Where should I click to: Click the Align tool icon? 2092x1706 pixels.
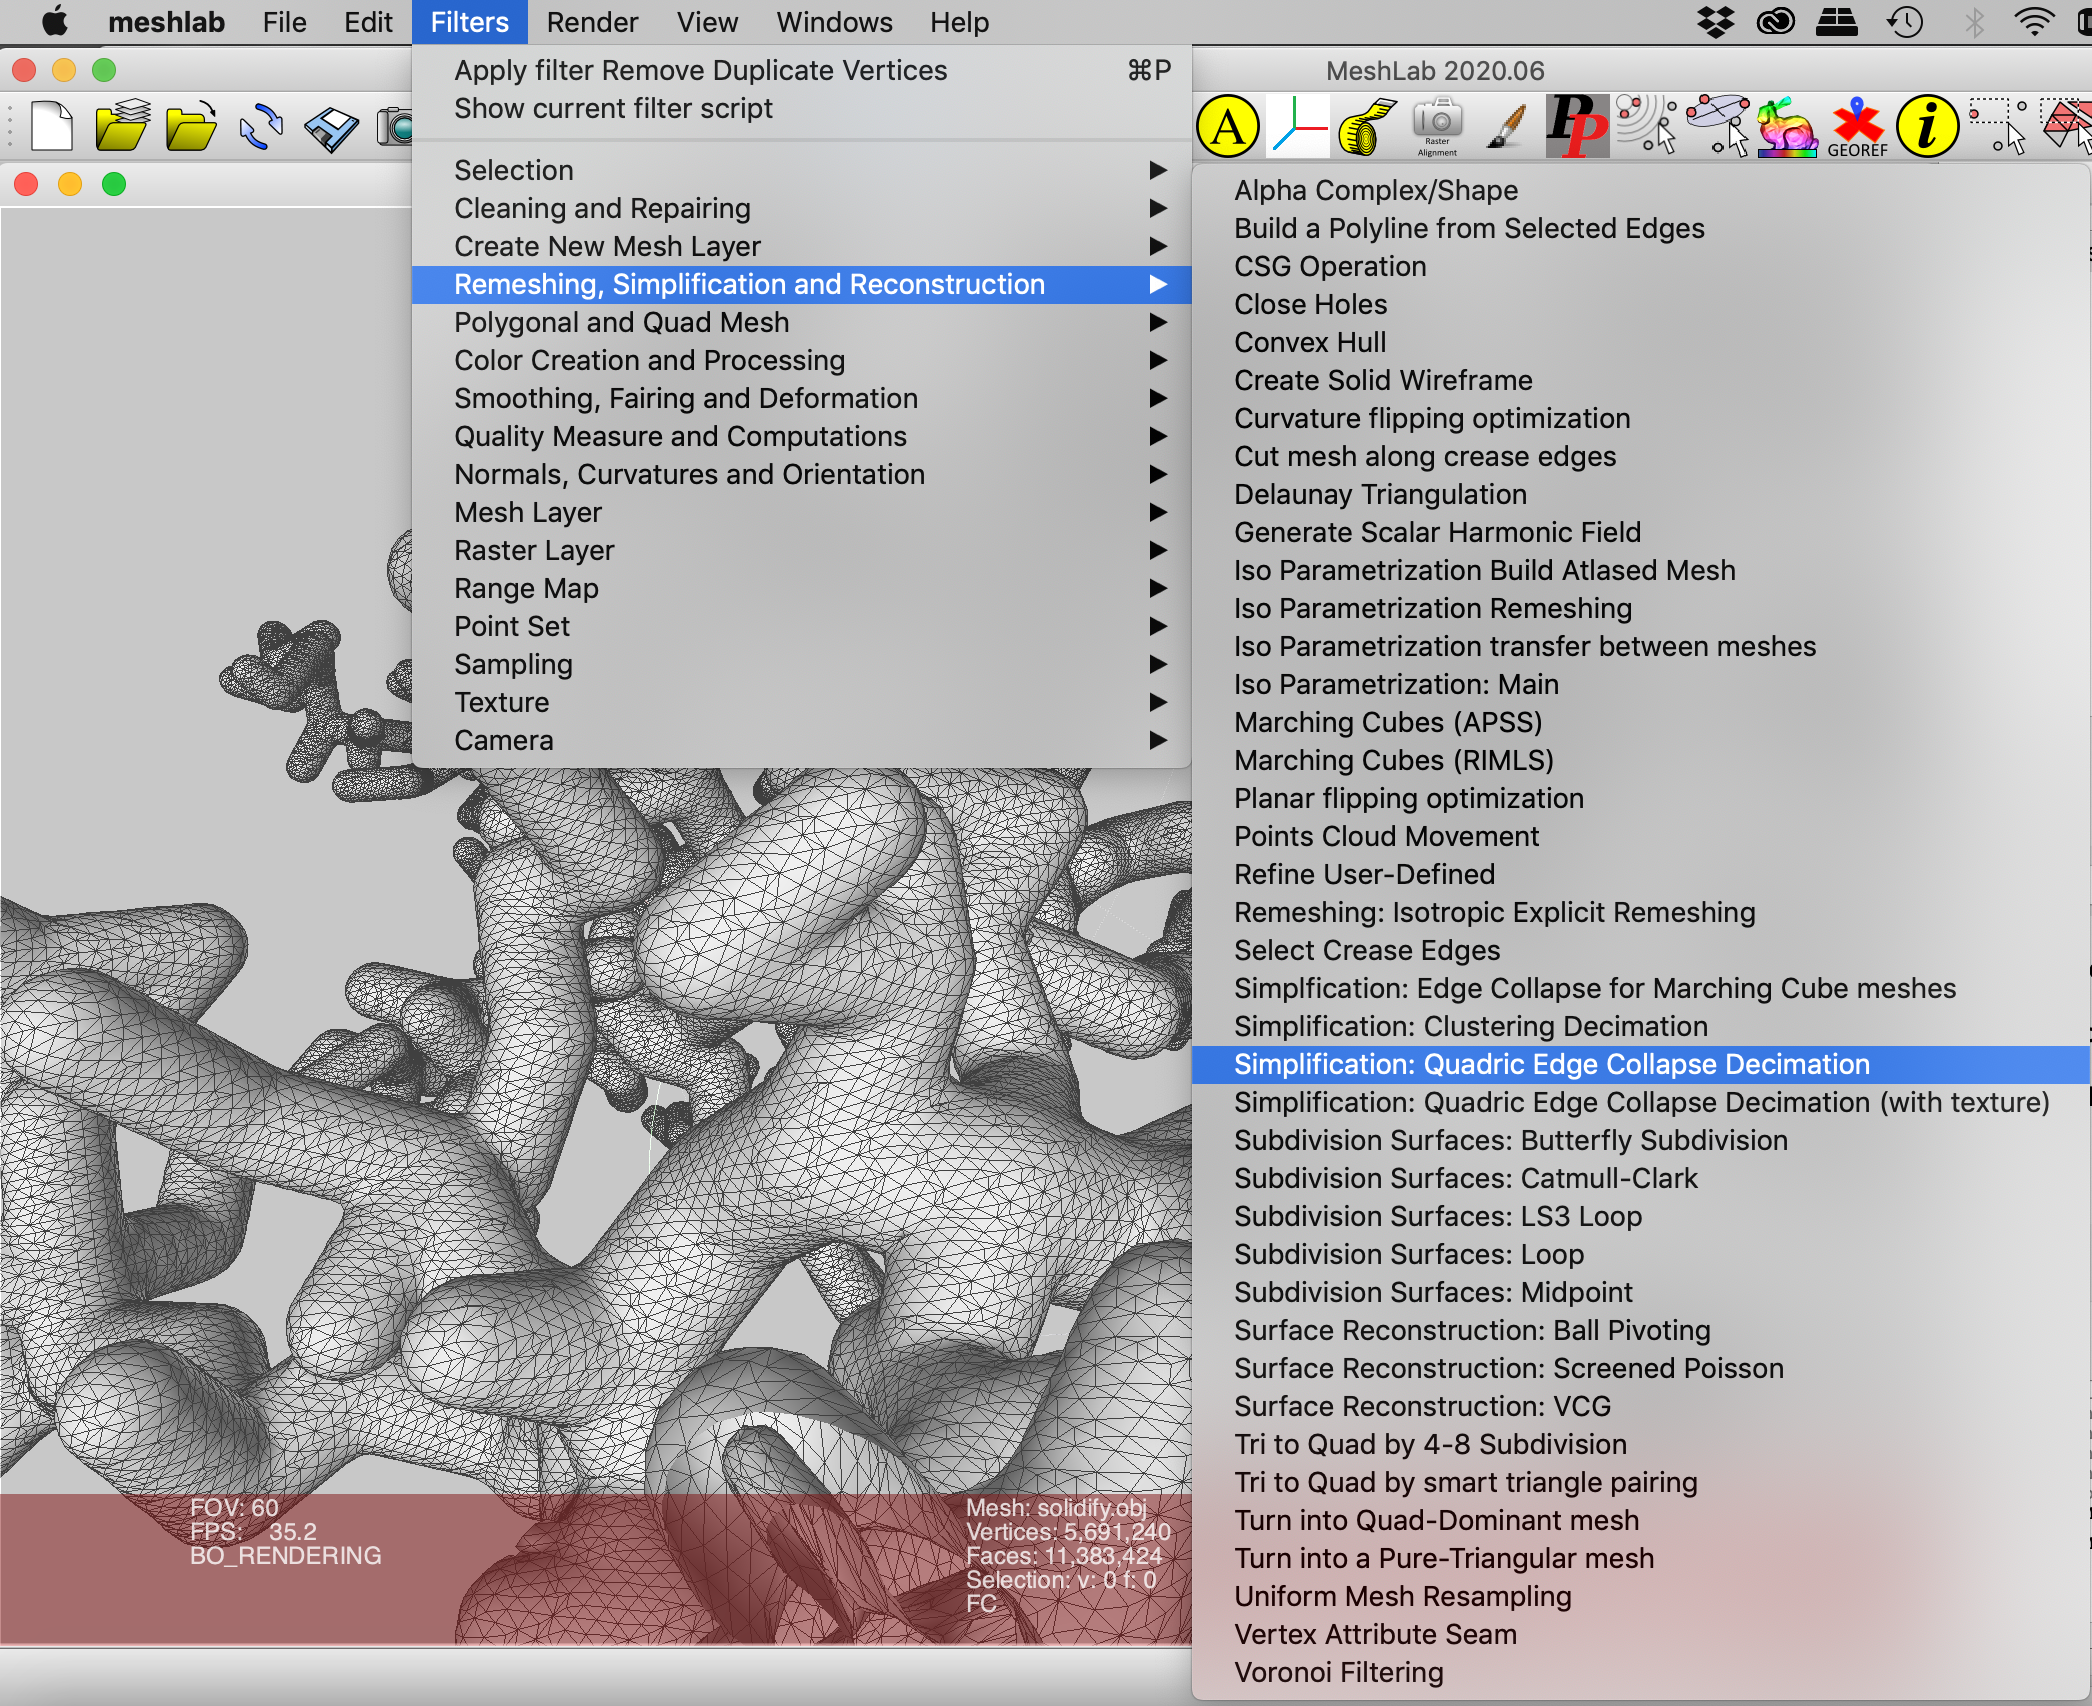click(1228, 127)
